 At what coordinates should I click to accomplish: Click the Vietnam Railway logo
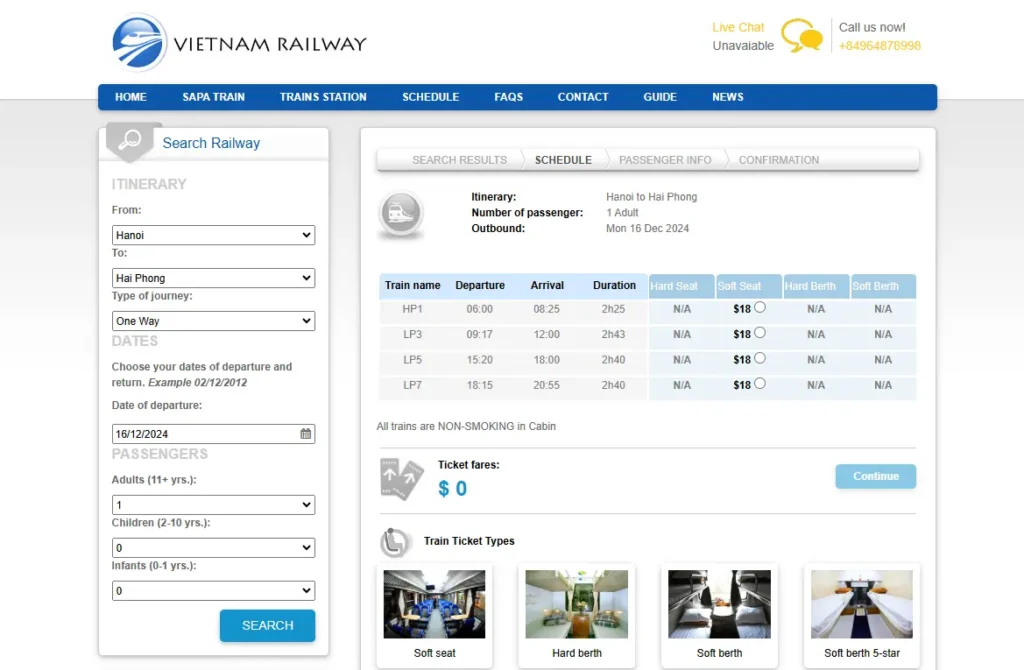pos(239,43)
